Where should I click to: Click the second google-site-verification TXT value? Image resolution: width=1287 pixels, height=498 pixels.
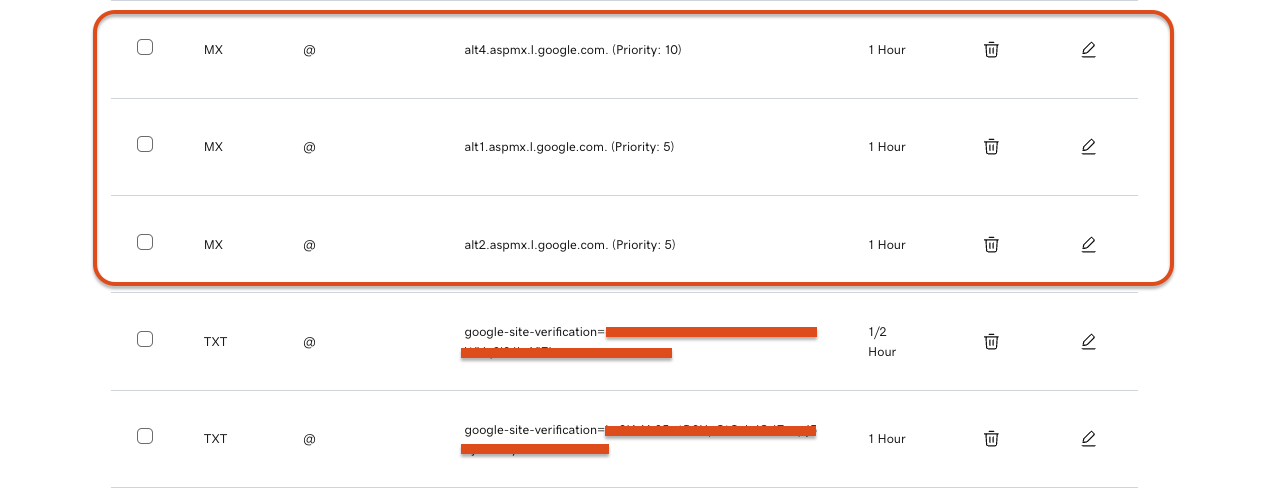tap(639, 439)
